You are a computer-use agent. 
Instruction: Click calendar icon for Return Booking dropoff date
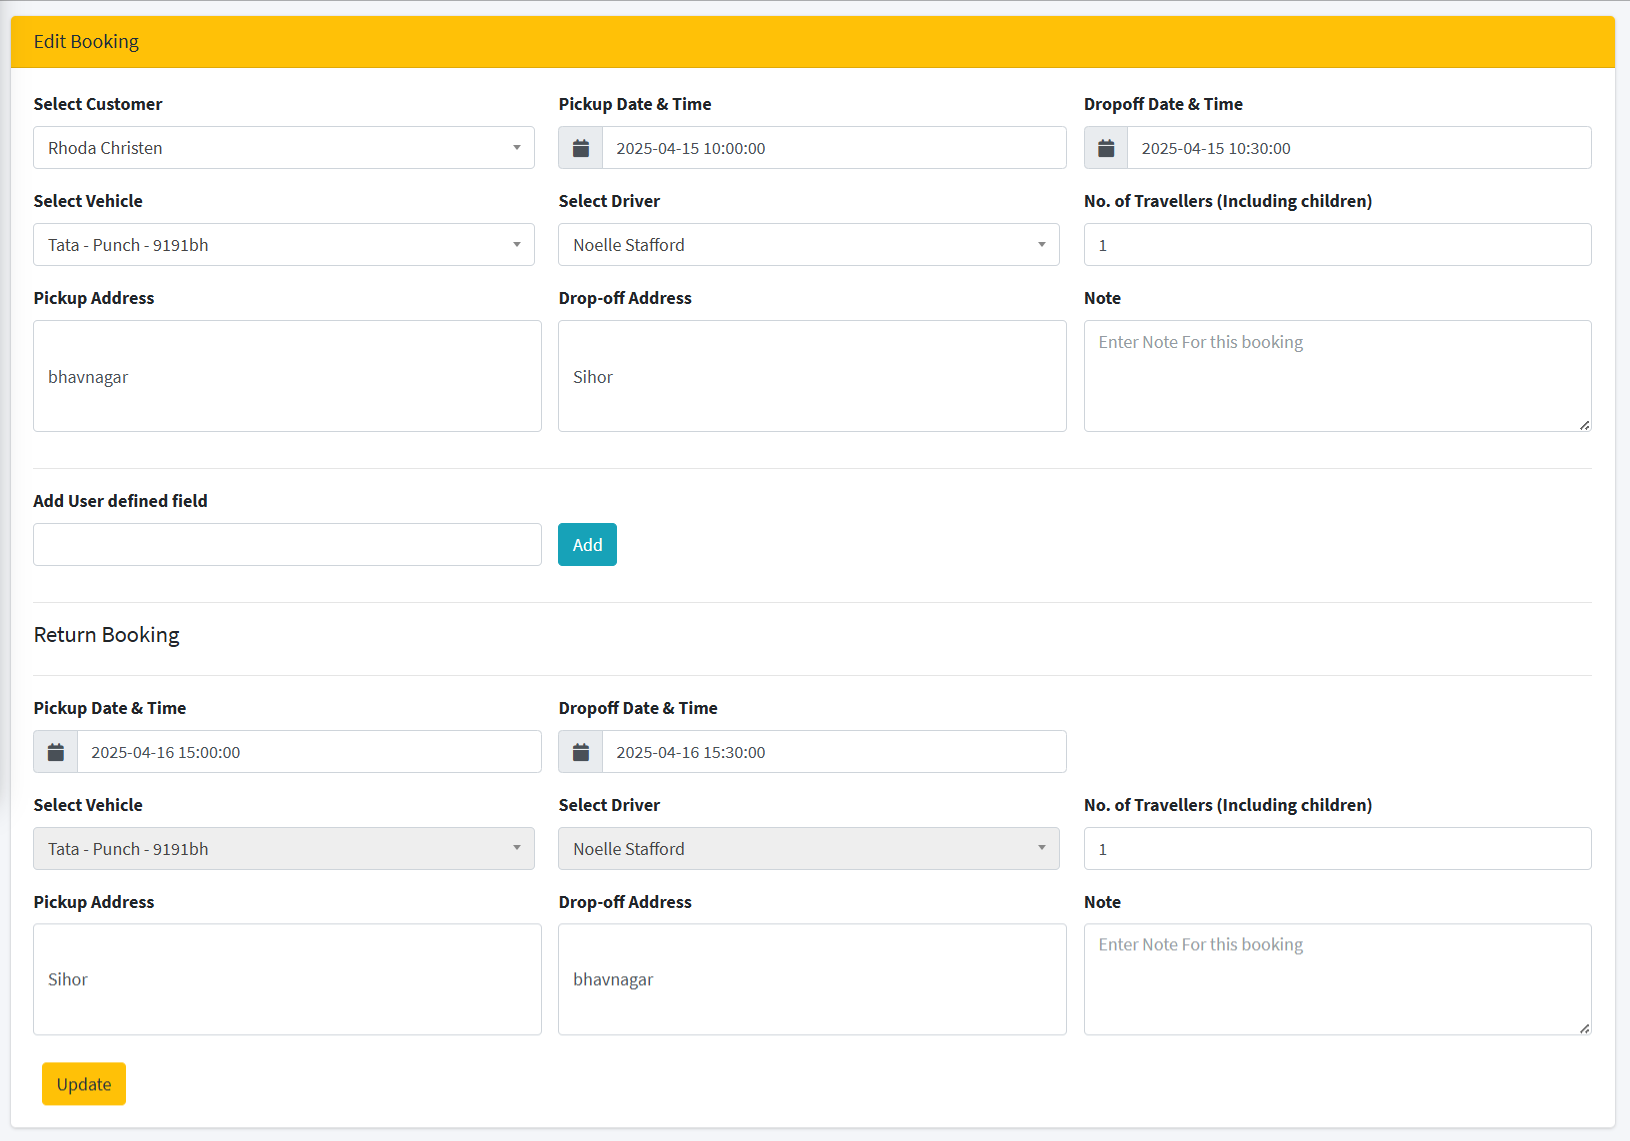coord(580,752)
